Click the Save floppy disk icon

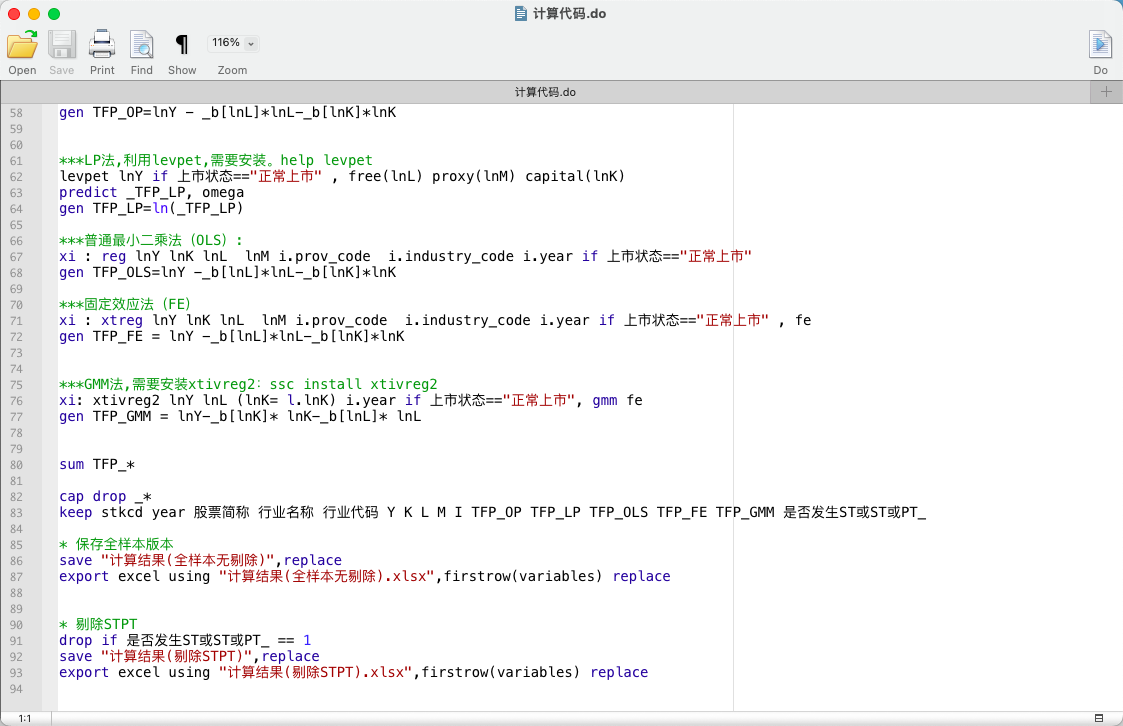(62, 45)
